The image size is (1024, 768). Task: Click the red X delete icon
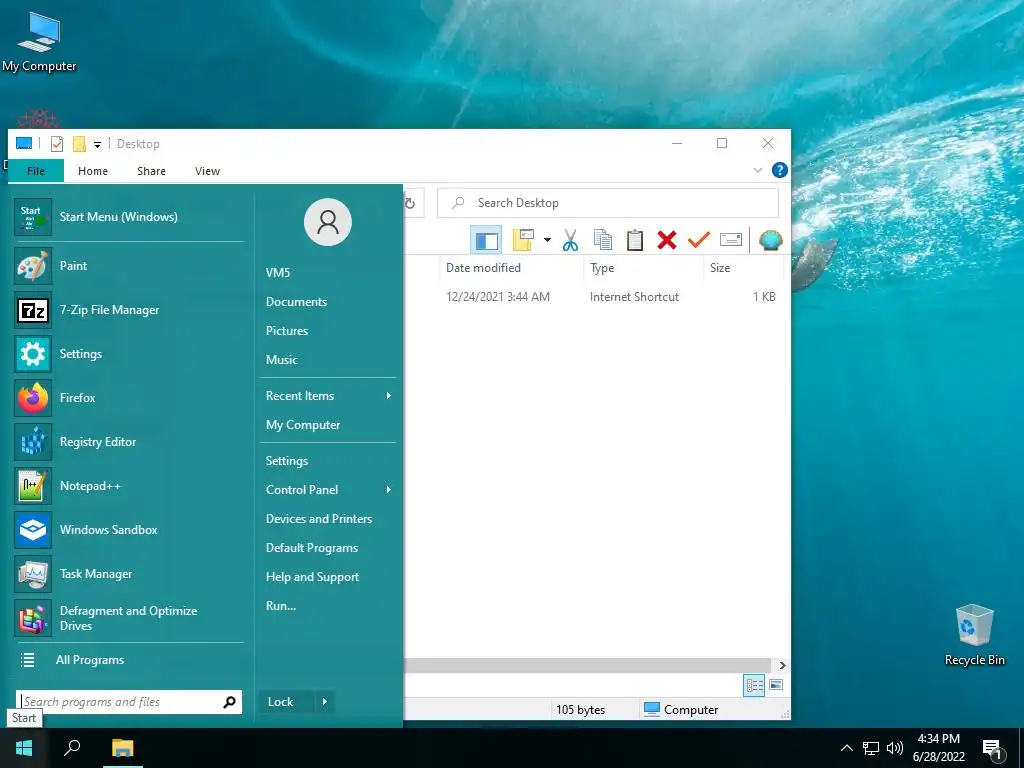pos(667,240)
